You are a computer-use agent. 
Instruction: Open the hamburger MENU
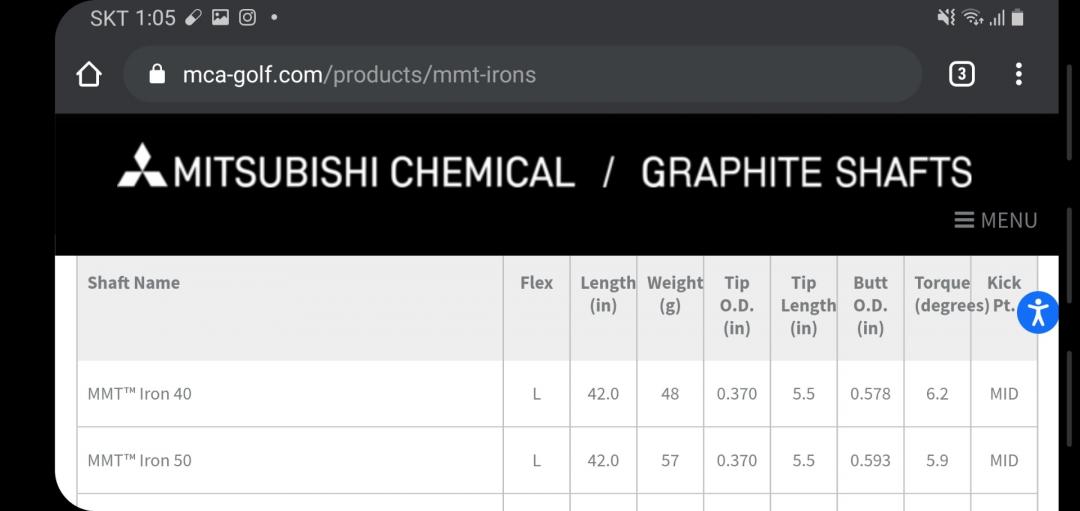pyautogui.click(x=996, y=220)
